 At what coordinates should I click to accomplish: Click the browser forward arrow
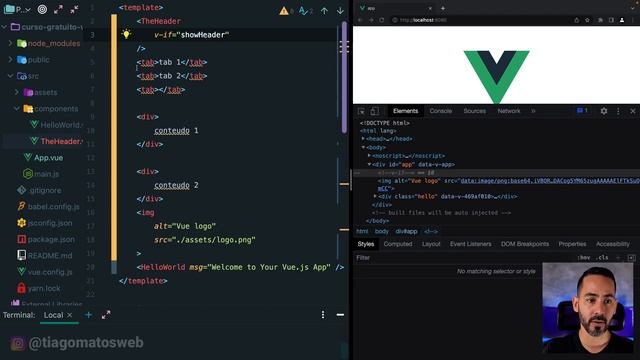pos(371,20)
